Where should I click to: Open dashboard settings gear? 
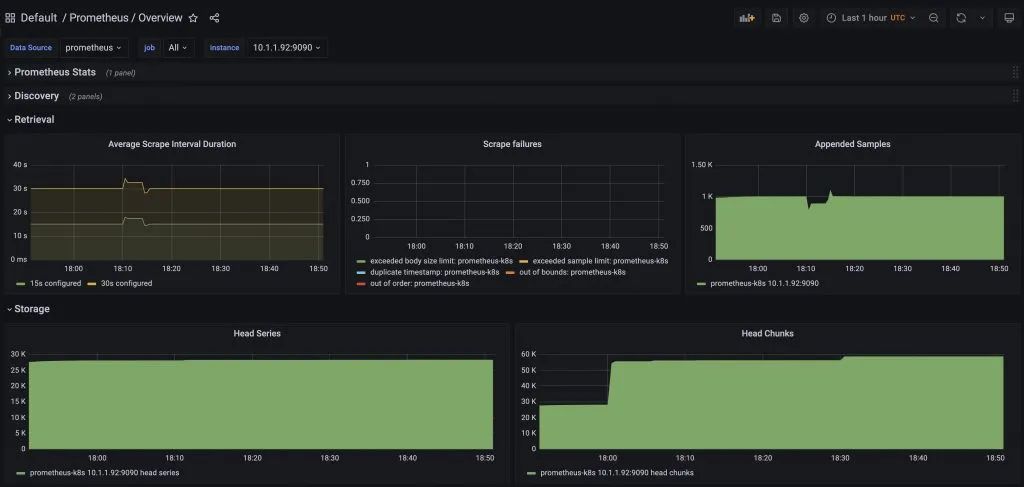[x=803, y=18]
